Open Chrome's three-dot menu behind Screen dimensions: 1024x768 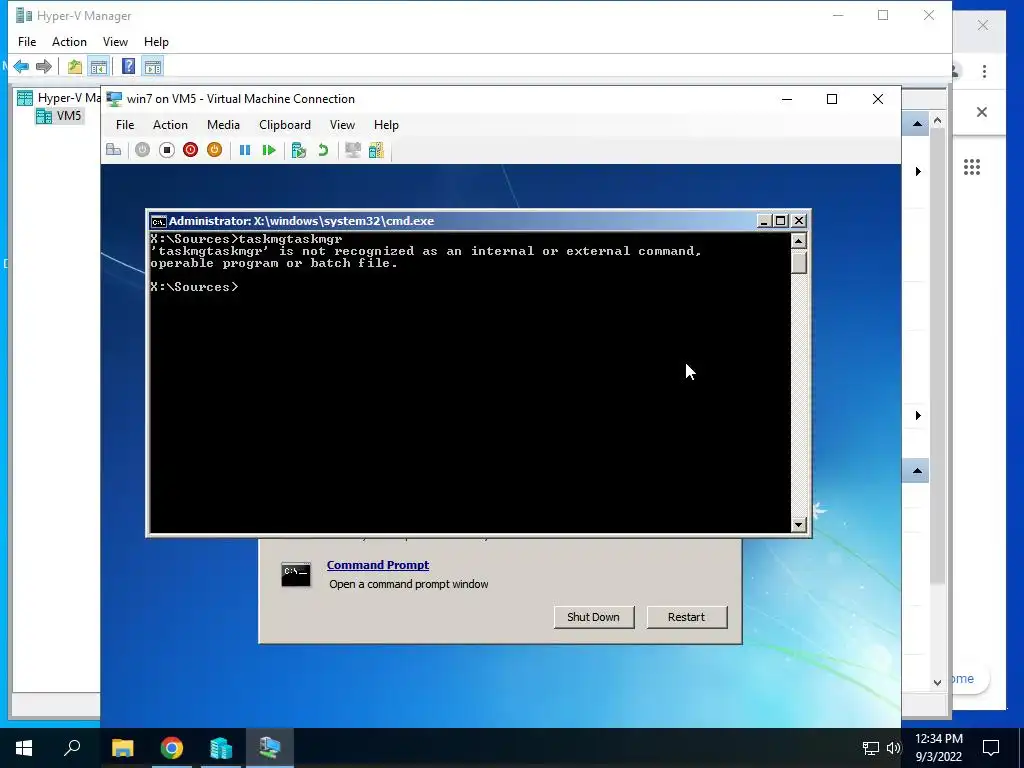984,71
